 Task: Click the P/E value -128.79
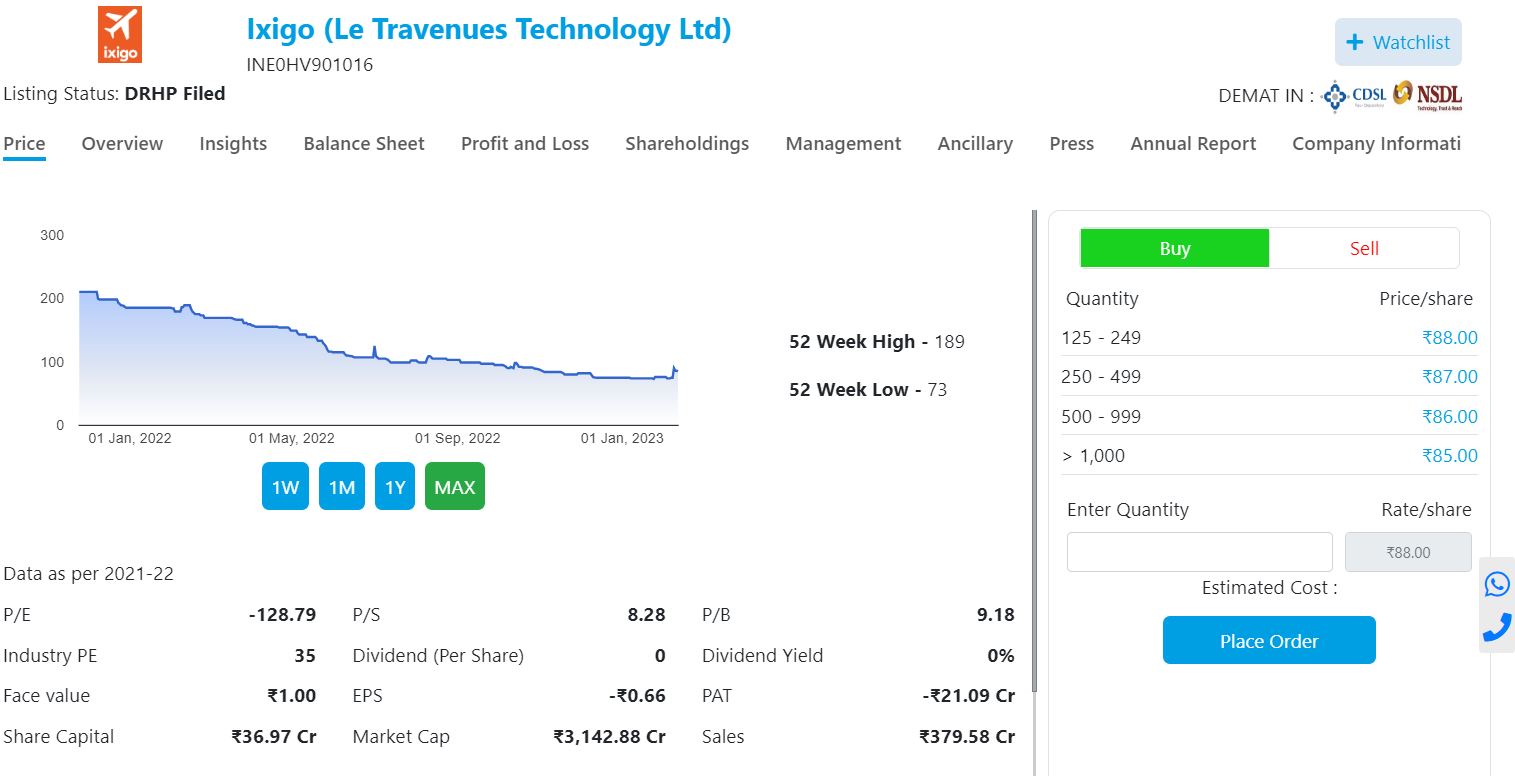tap(282, 615)
